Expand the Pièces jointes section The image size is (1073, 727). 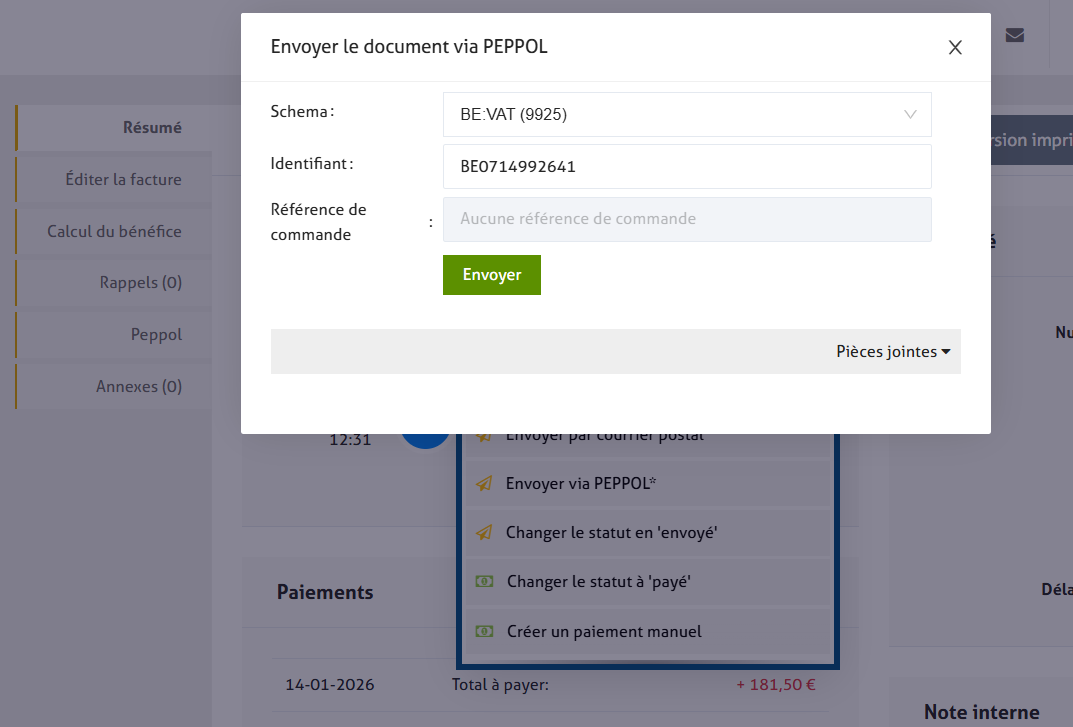[x=892, y=352]
